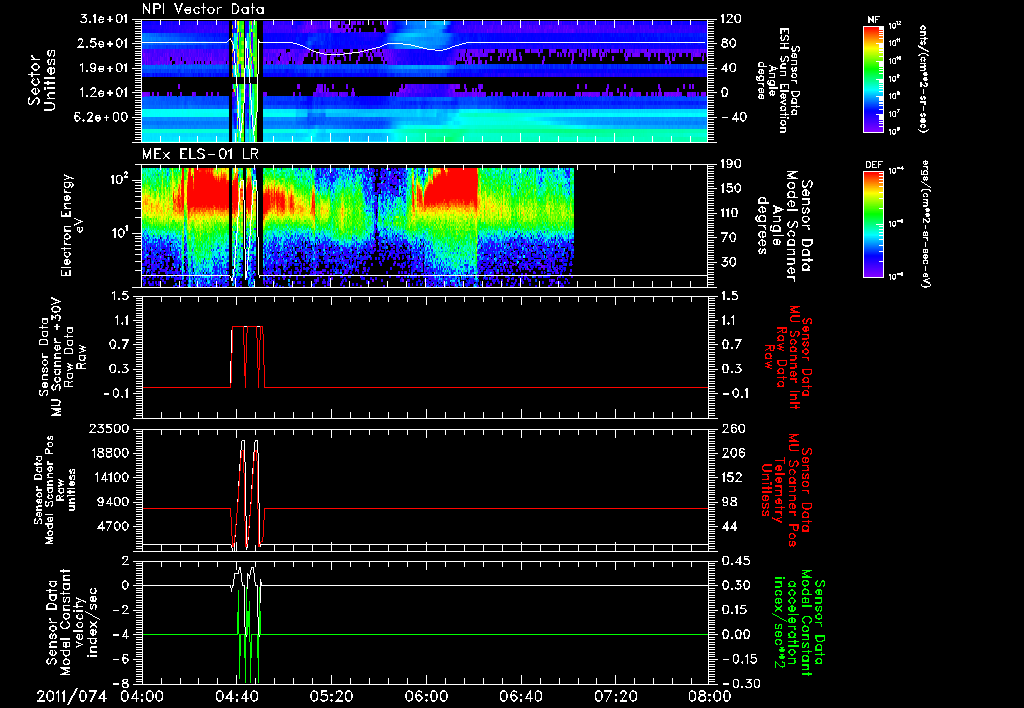Image resolution: width=1024 pixels, height=708 pixels.
Task: Click the white "MU Scanner +30V Raw Data" title
Action: 63,357
